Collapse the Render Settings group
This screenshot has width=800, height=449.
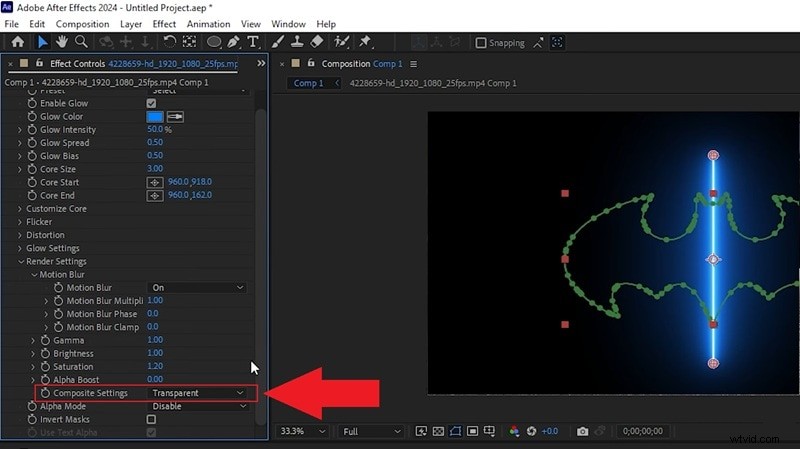[20, 261]
